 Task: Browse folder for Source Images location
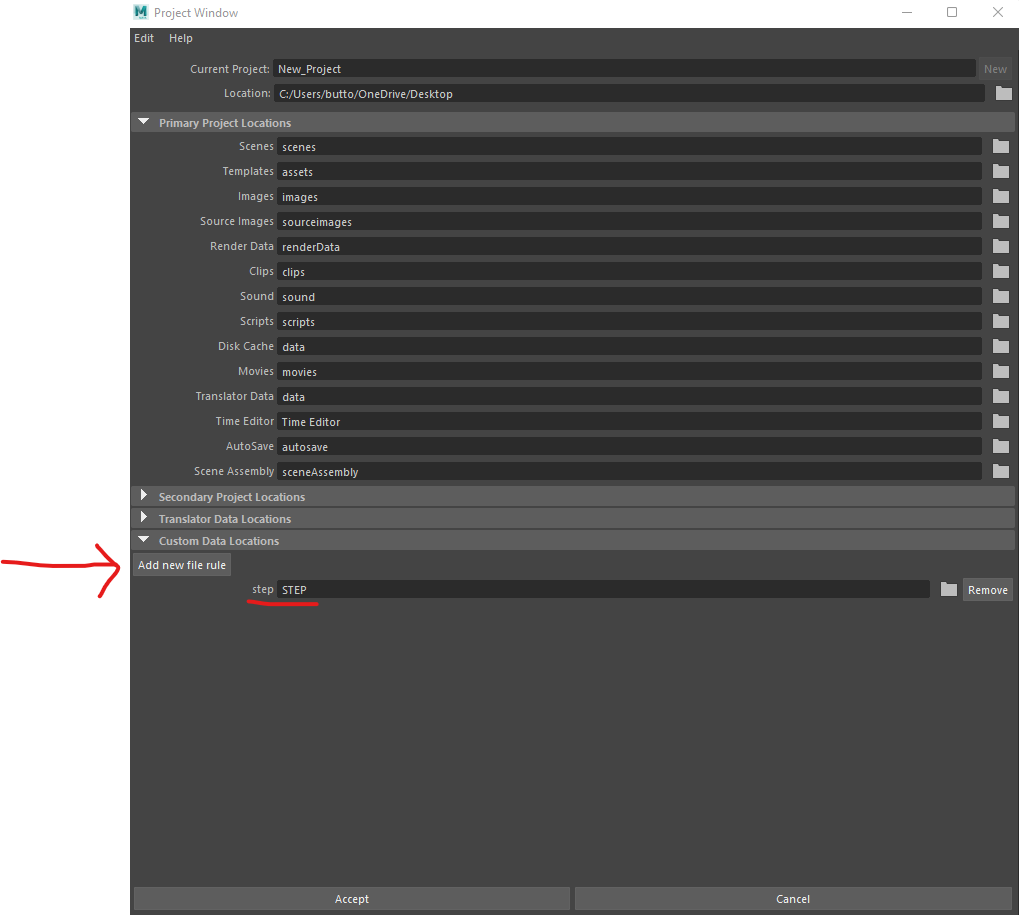pyautogui.click(x=1001, y=222)
